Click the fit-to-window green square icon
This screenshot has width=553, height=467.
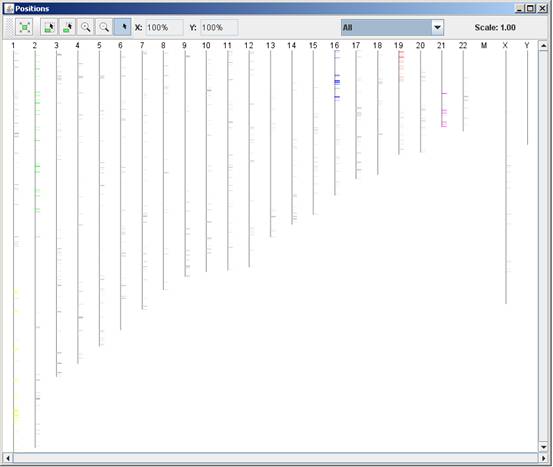point(24,28)
